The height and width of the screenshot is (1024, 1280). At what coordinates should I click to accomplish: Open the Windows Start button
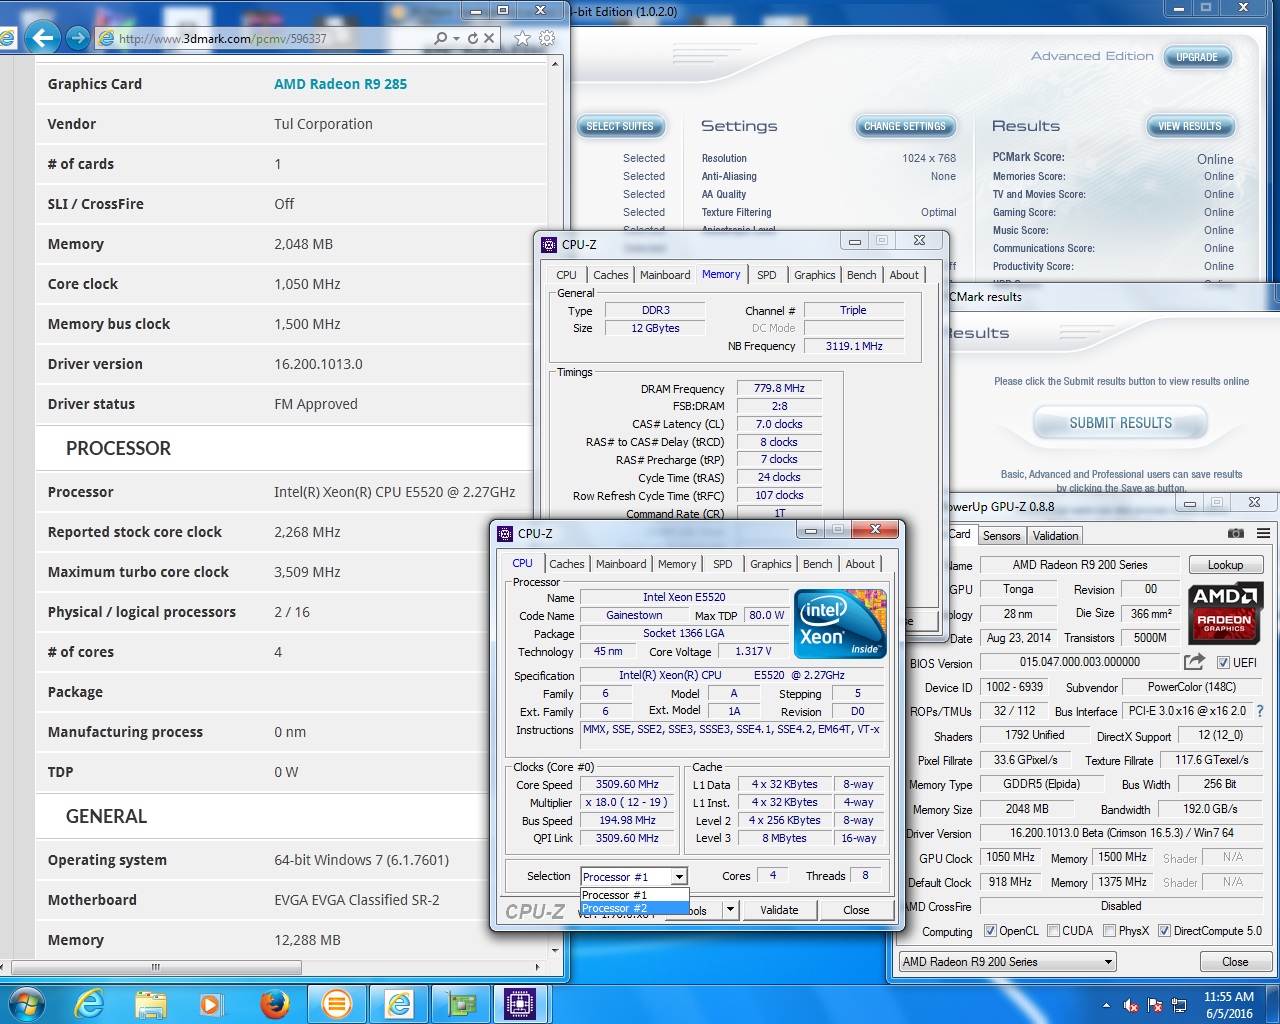point(26,1003)
